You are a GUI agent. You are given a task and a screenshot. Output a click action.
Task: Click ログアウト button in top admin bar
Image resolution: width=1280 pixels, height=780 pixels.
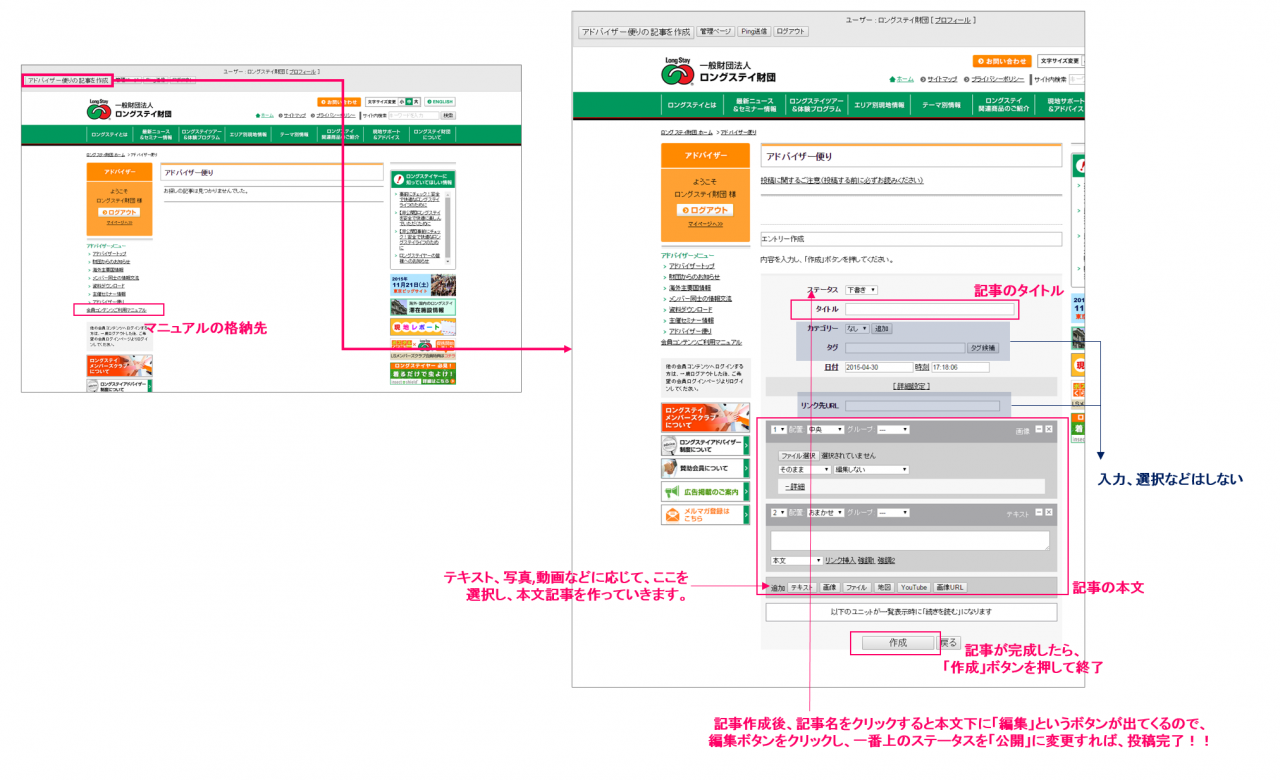(x=790, y=32)
